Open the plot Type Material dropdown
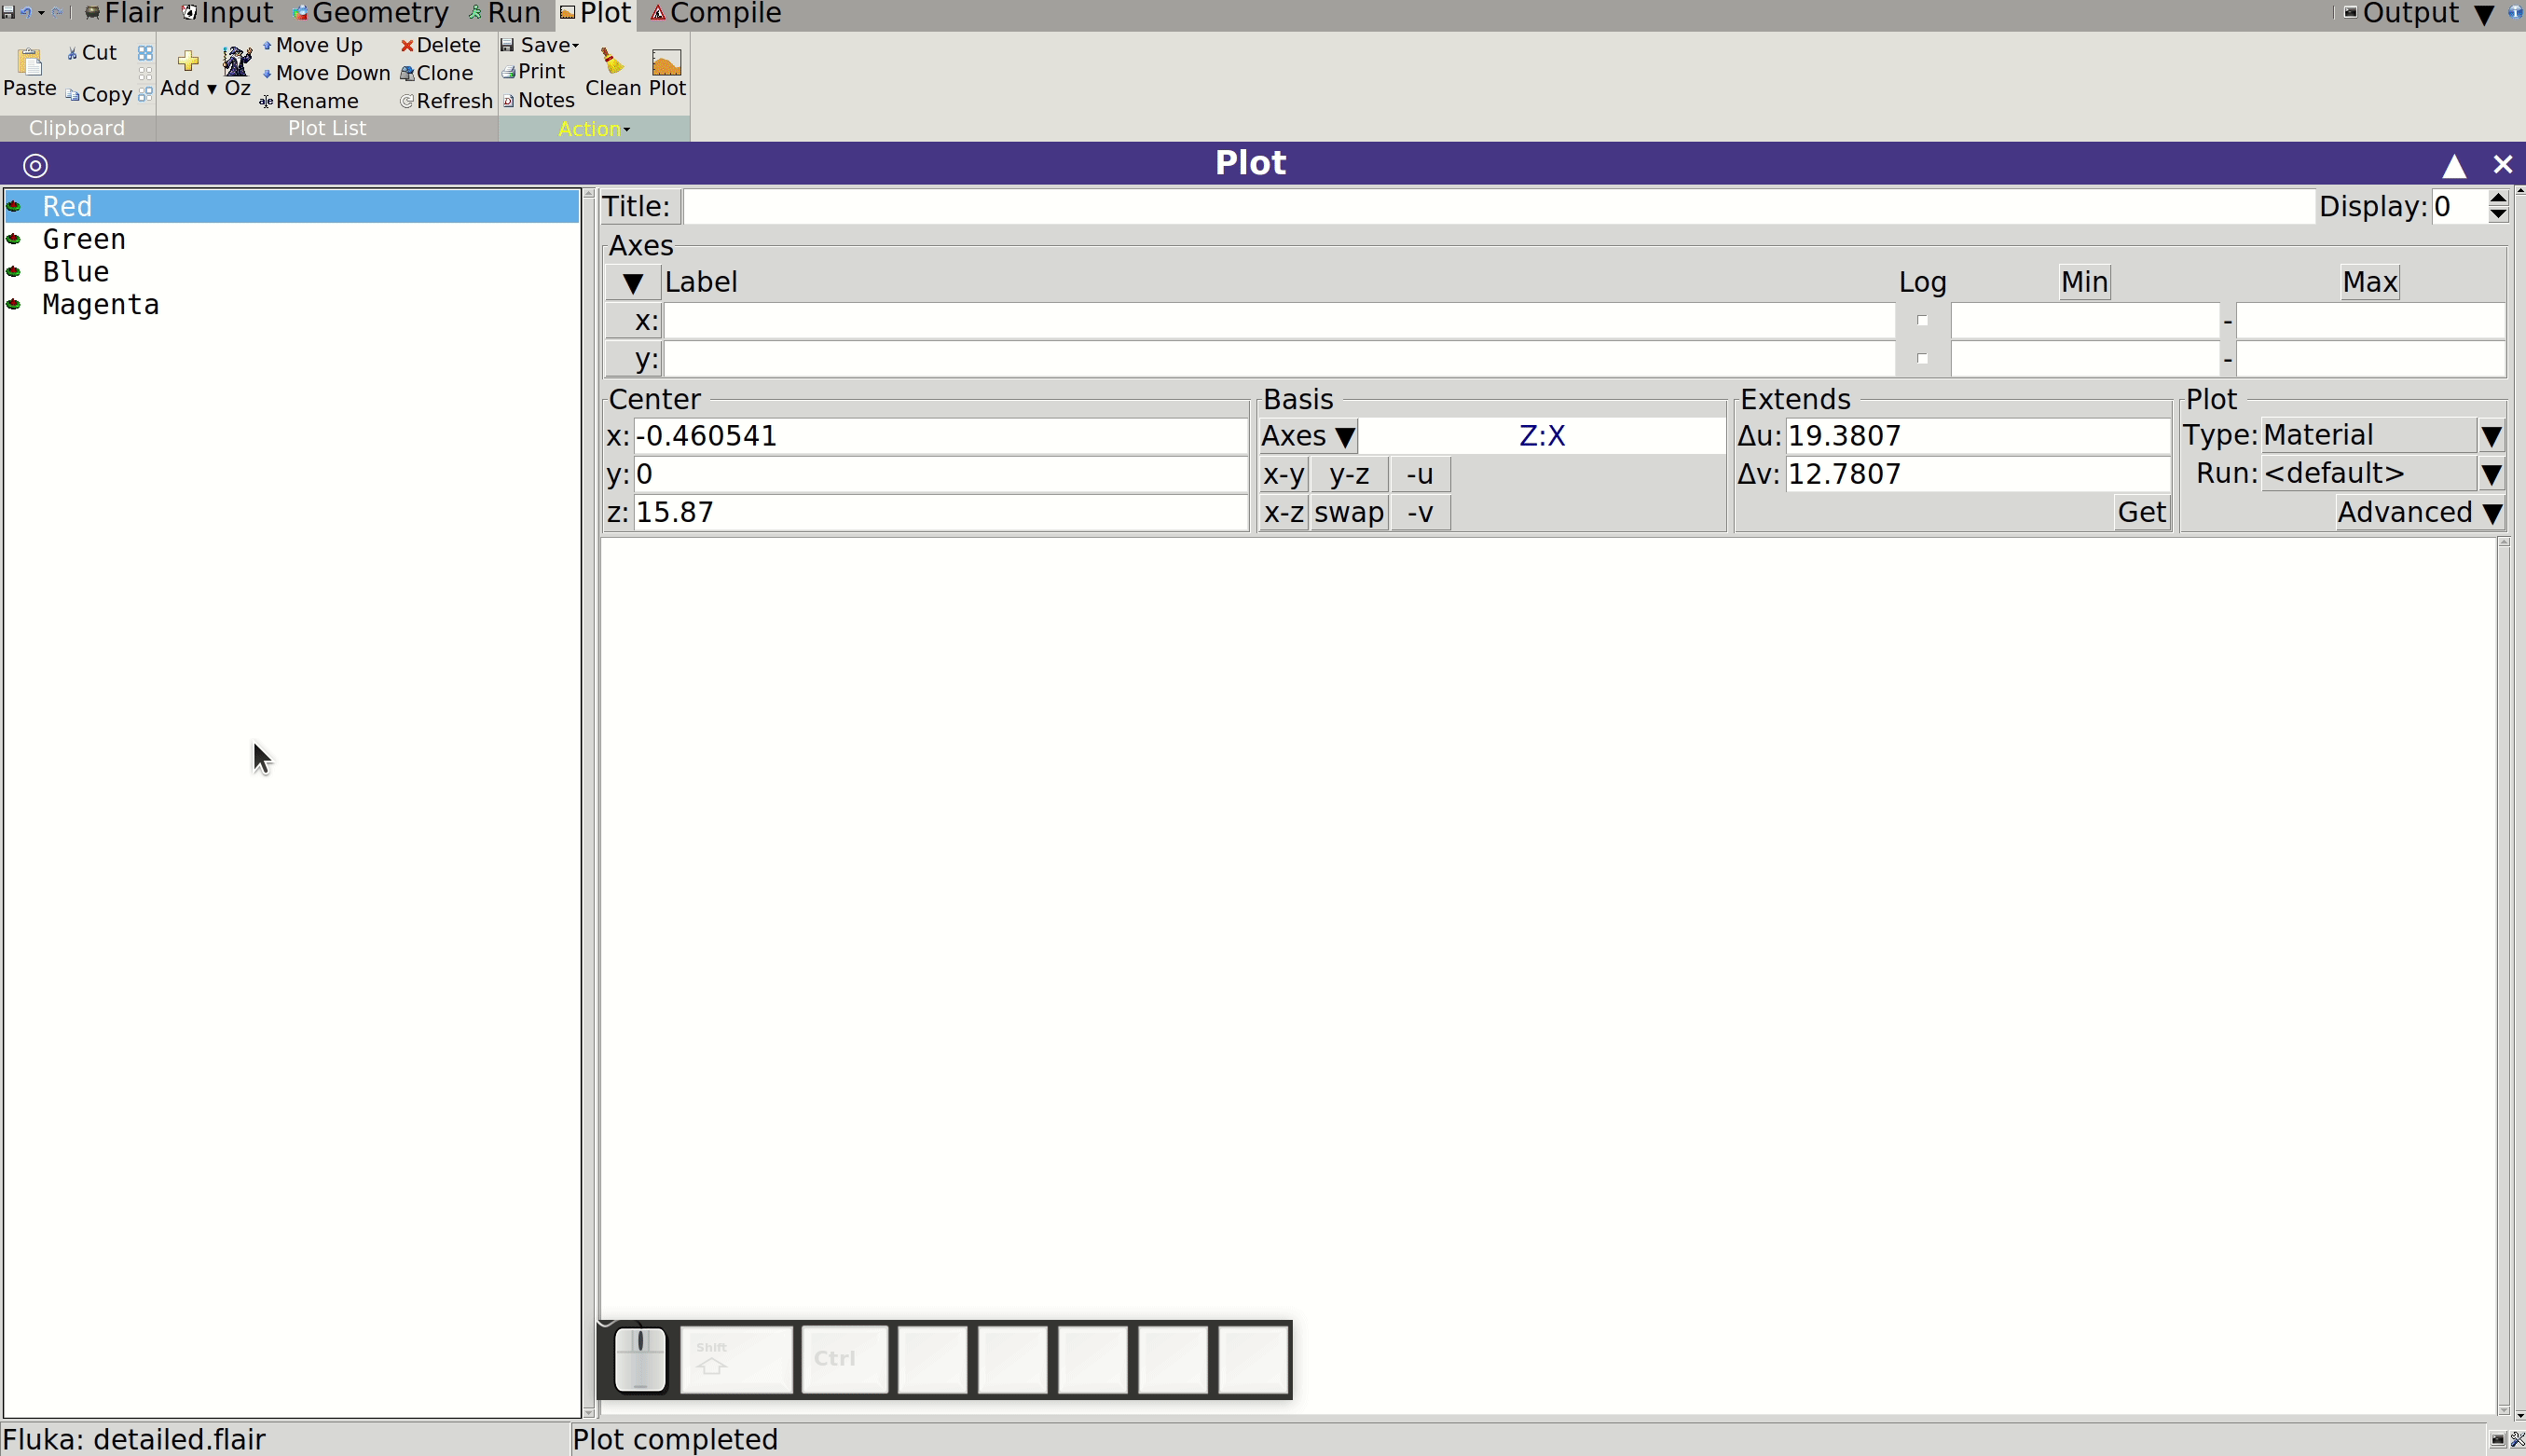The image size is (2526, 1456). [2382, 435]
